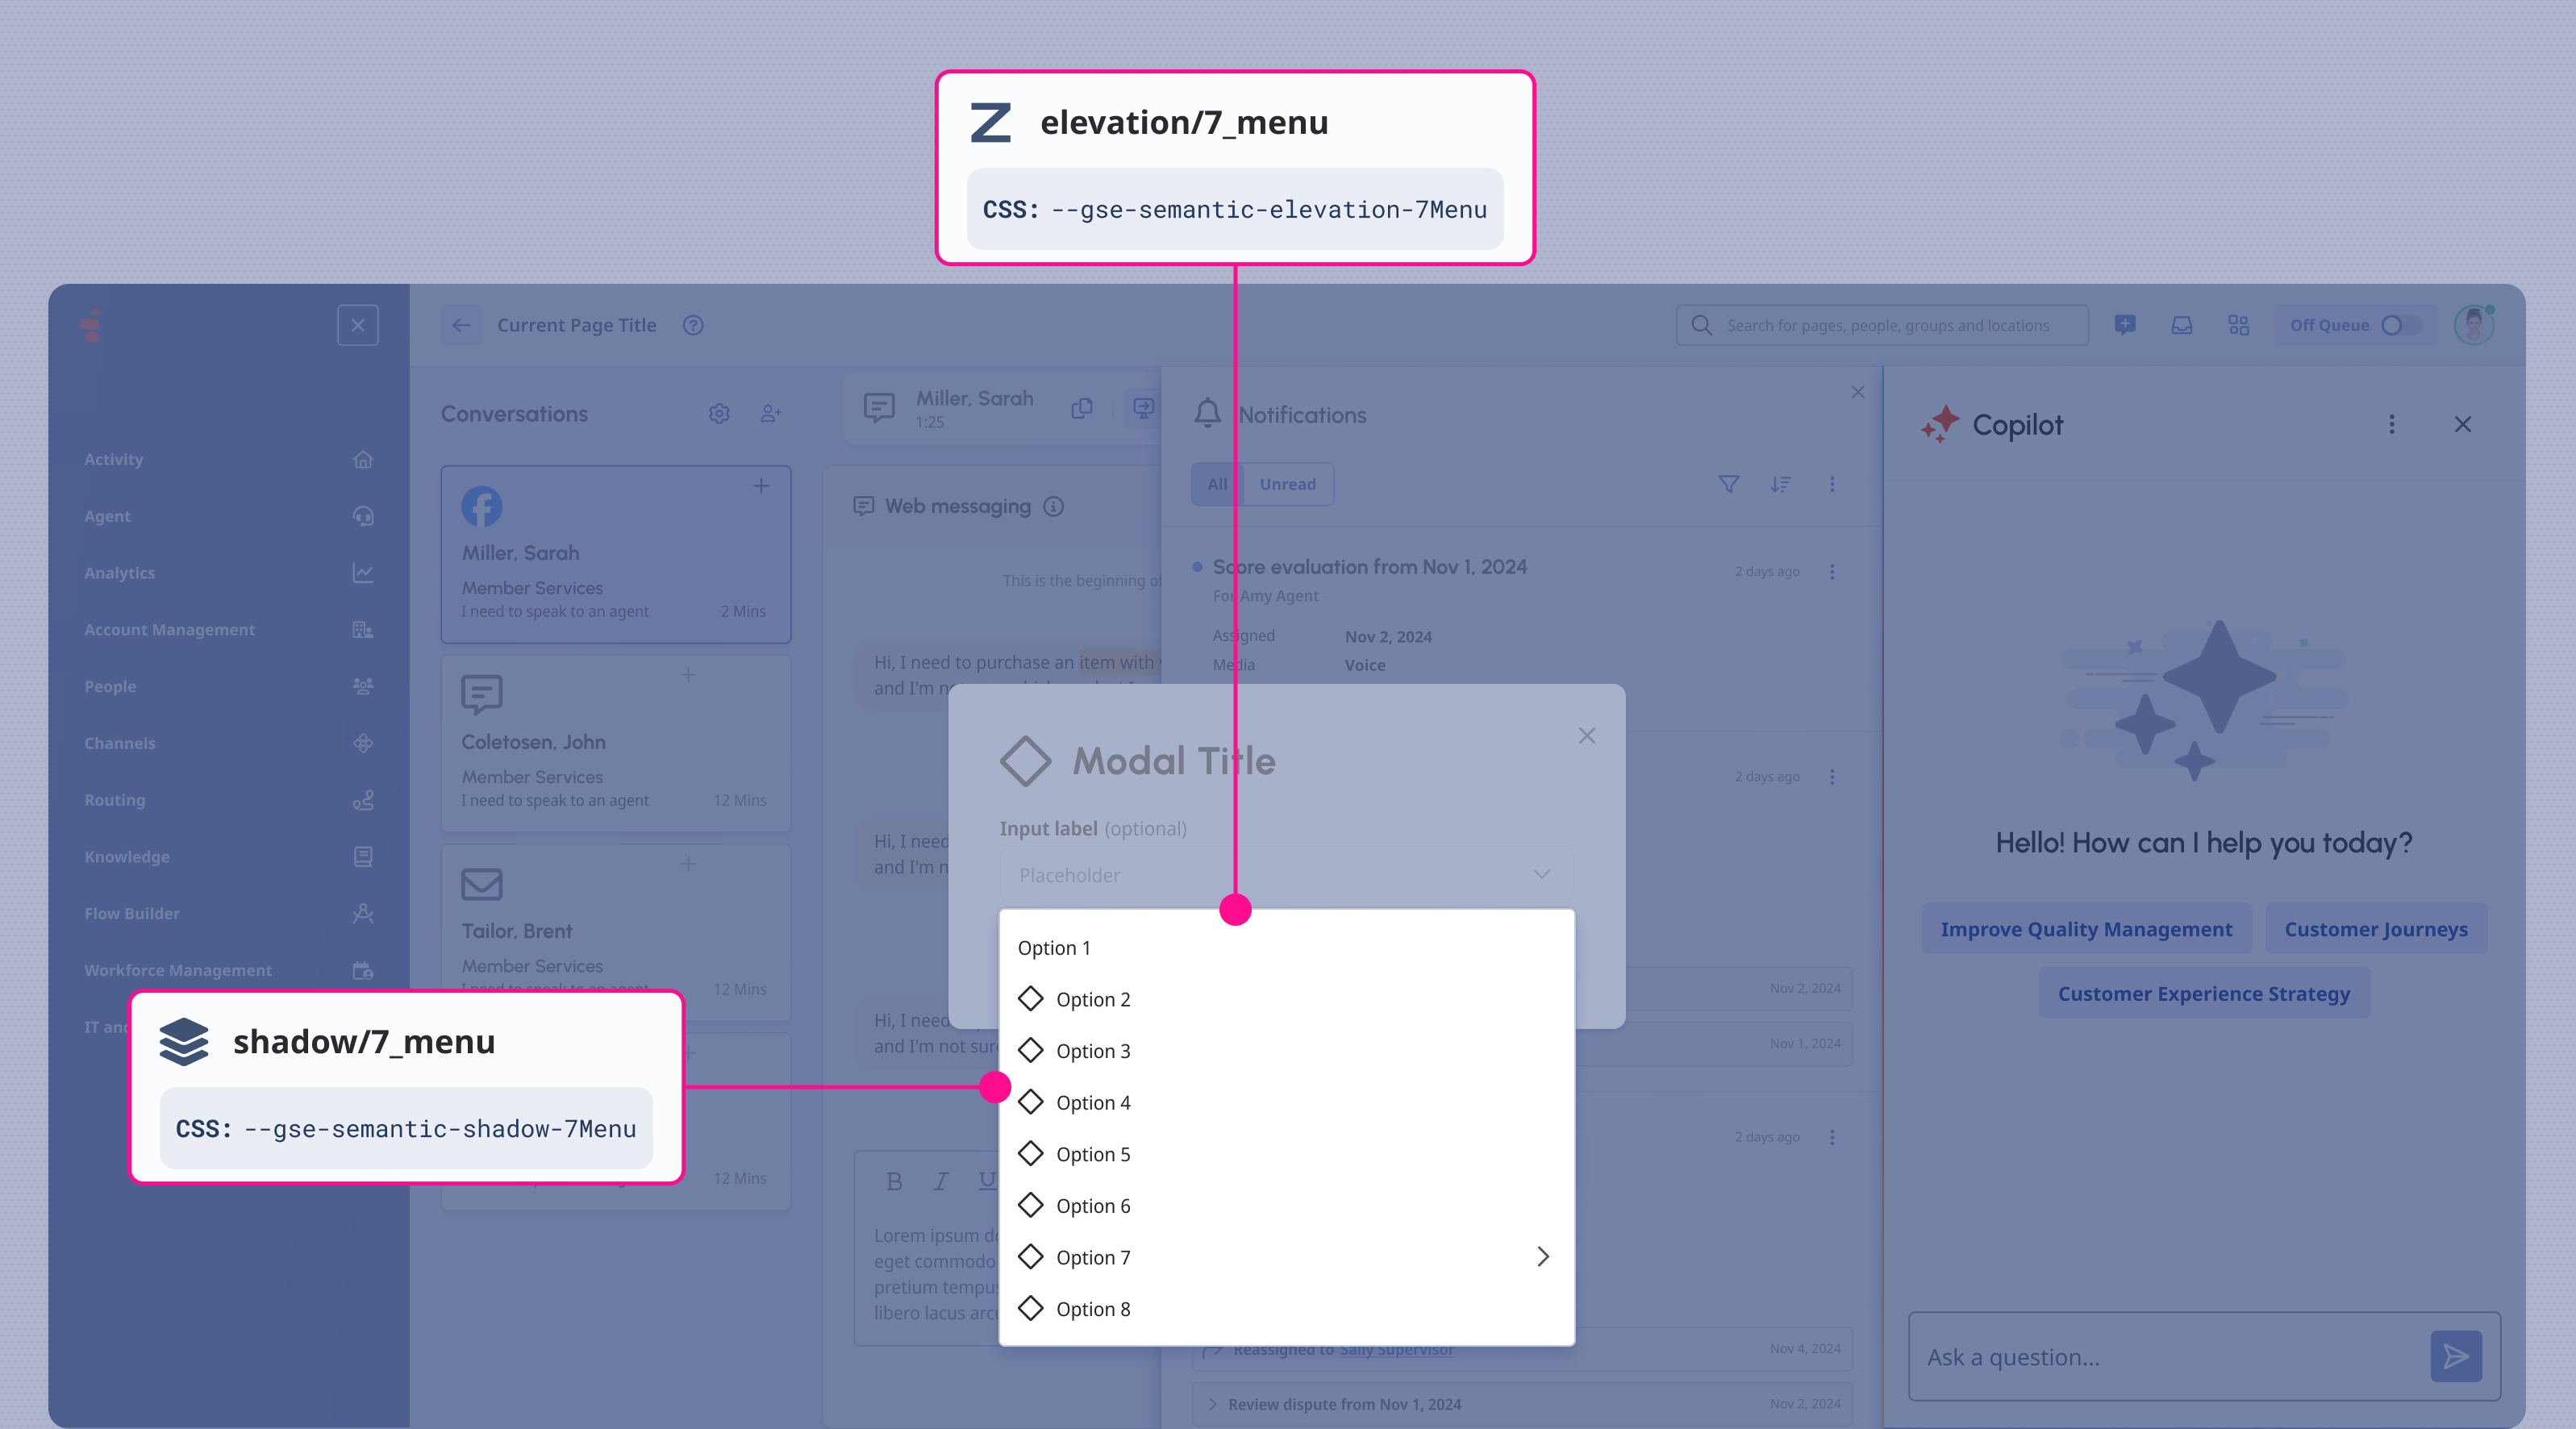The image size is (2576, 1429).
Task: Click the inbox tray icon in header
Action: pyautogui.click(x=2182, y=325)
